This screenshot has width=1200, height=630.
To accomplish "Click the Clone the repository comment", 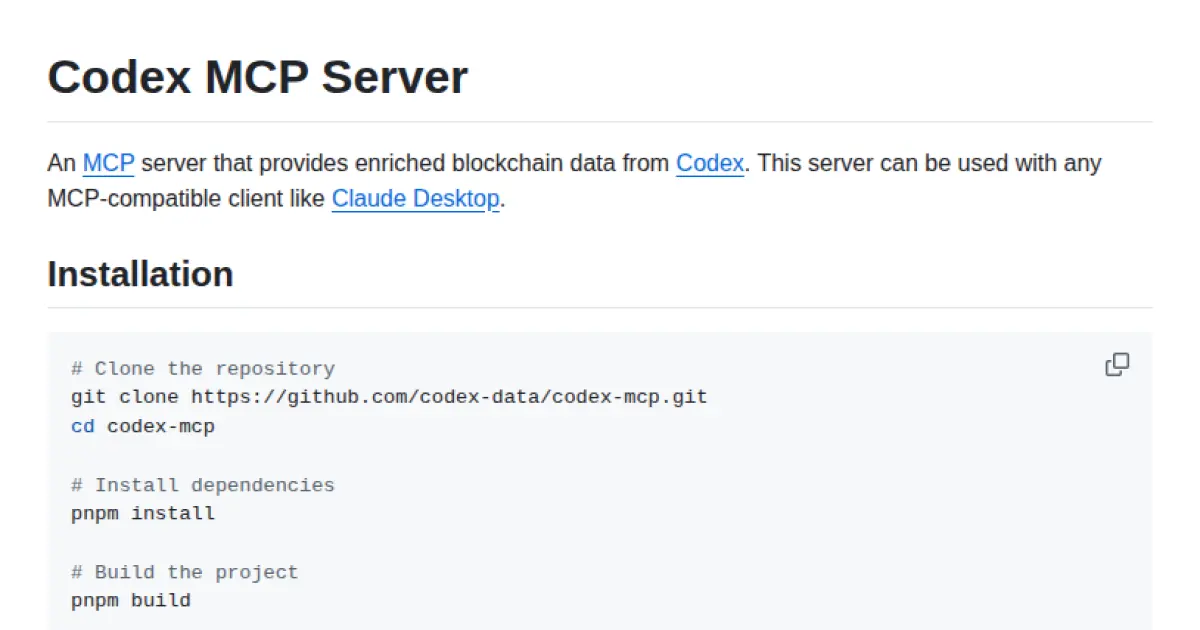I will 203,368.
